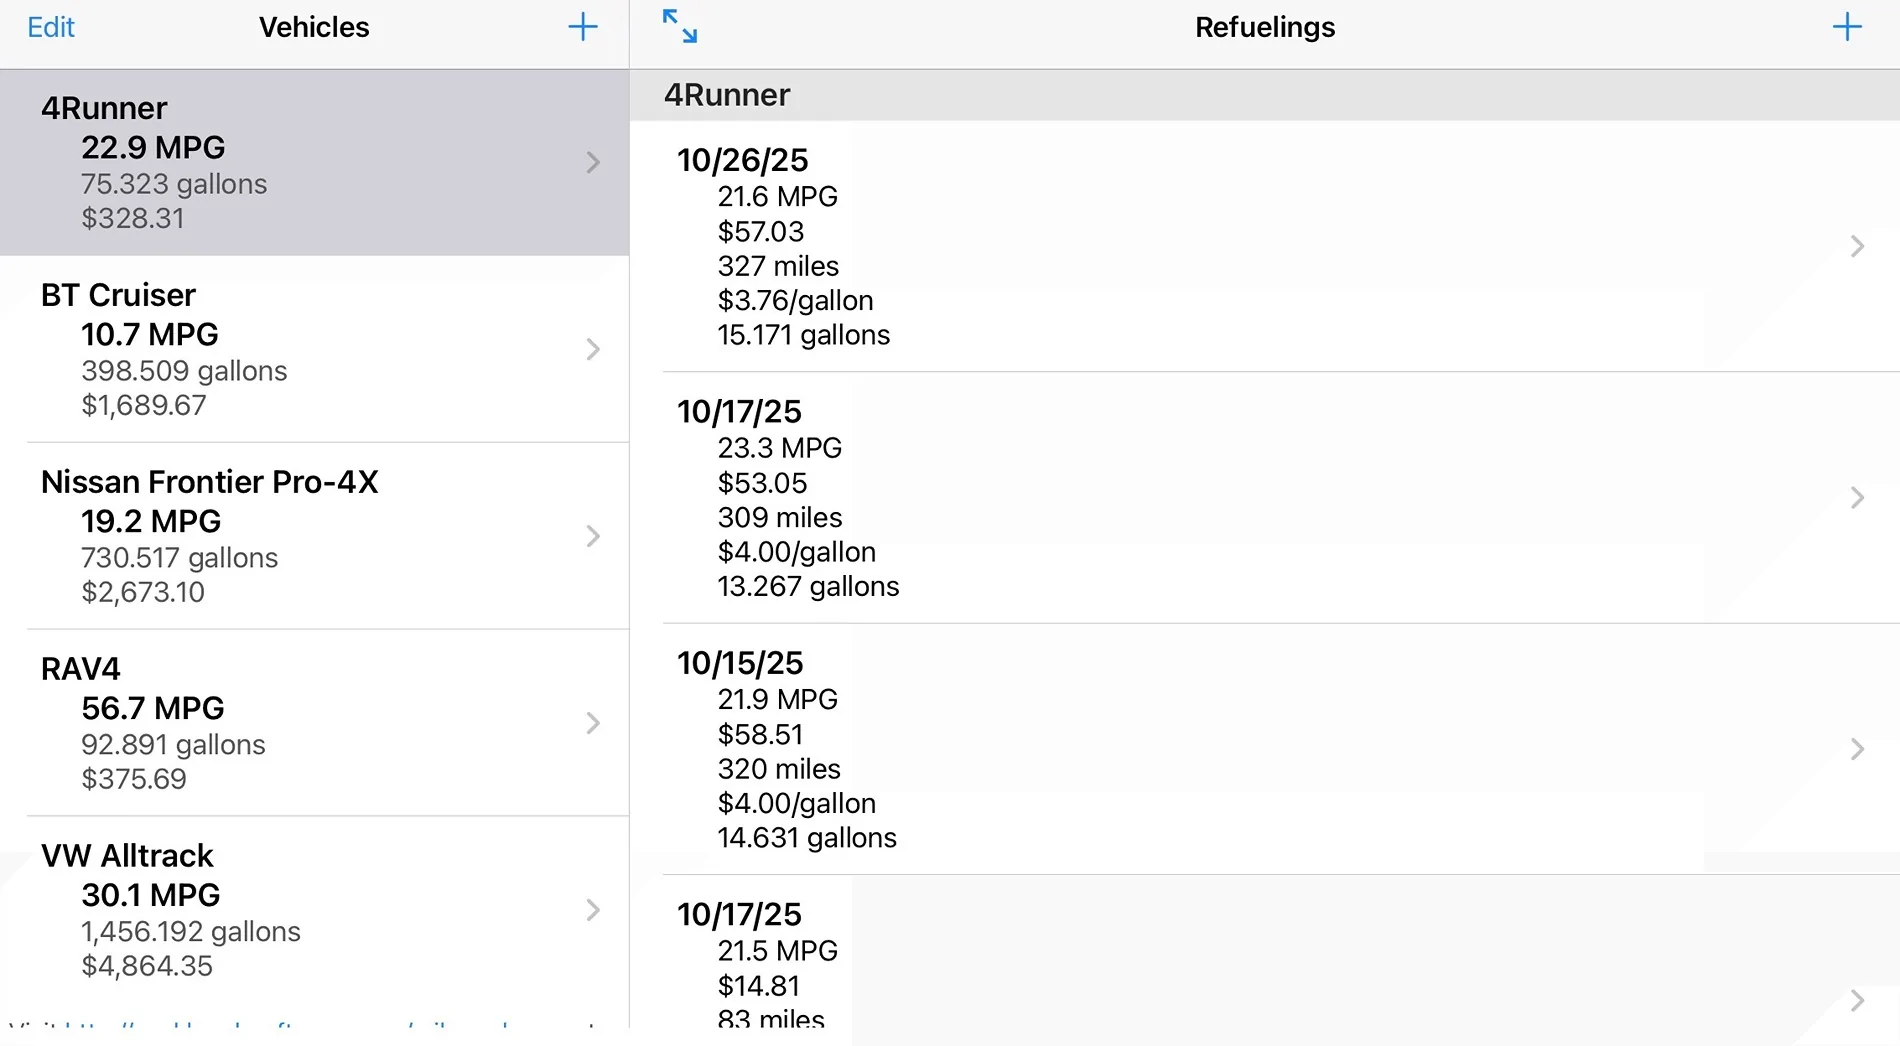Click chevron on 10/26/25 refueling
This screenshot has height=1046, width=1900.
click(x=1857, y=246)
